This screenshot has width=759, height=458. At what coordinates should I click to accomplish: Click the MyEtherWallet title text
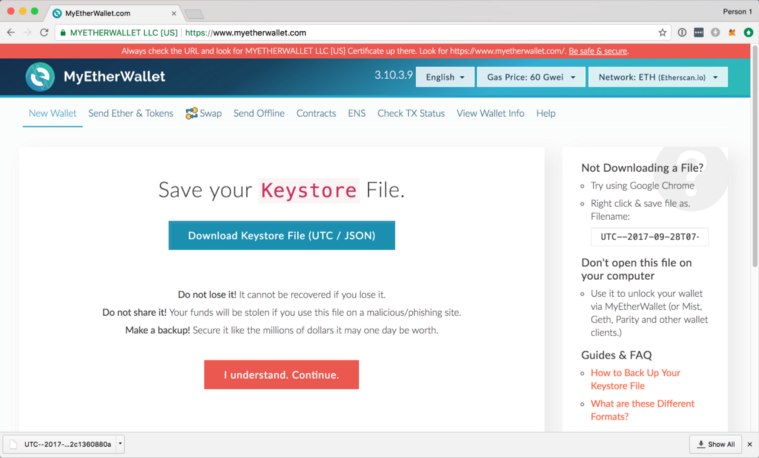pyautogui.click(x=114, y=76)
